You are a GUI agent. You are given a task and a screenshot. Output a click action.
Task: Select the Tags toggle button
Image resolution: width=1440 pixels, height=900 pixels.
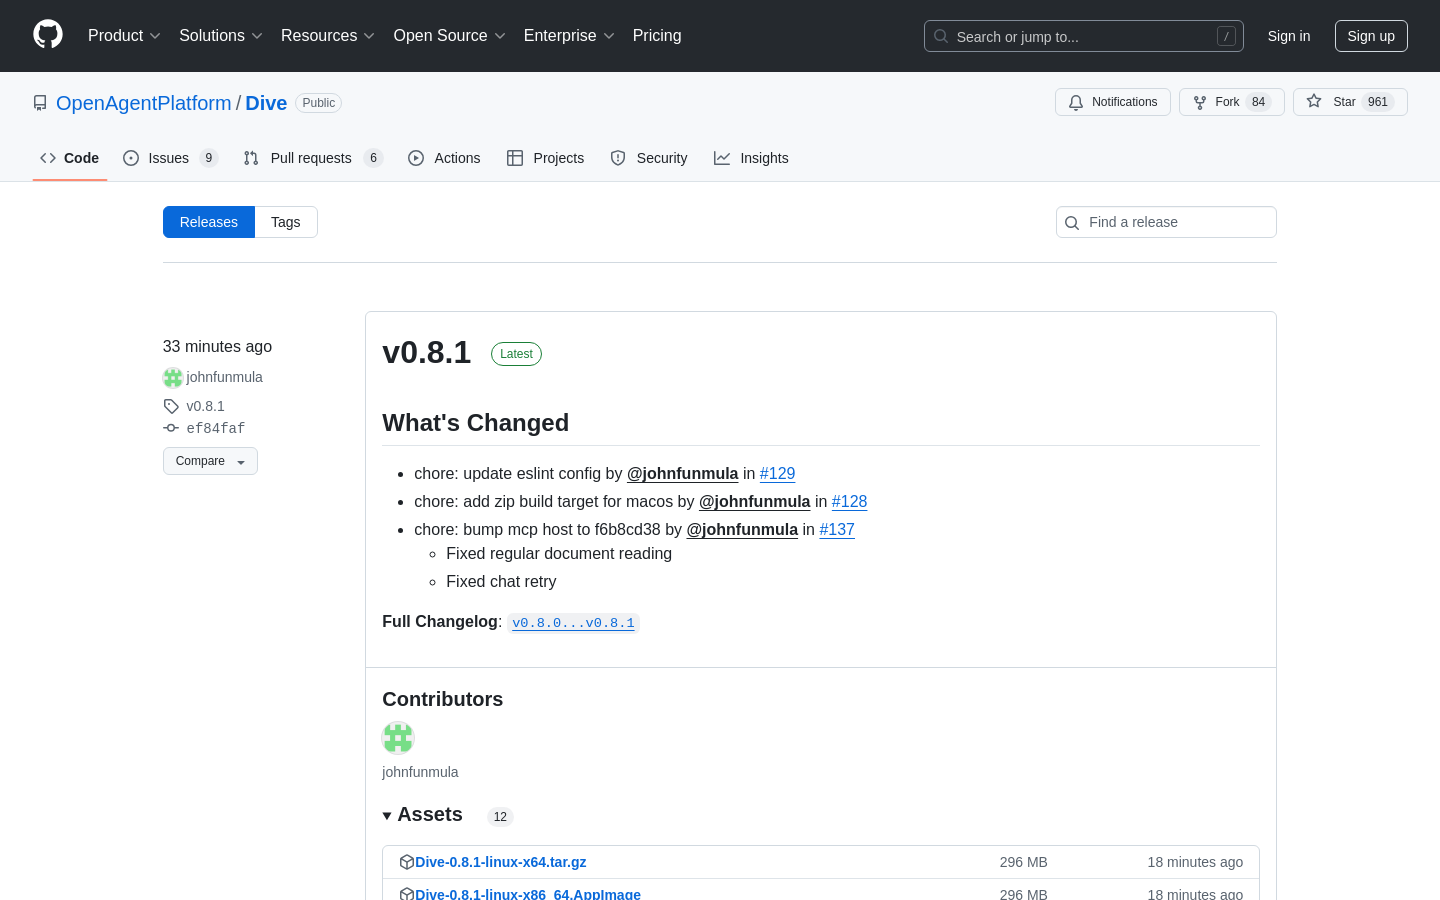coord(286,222)
